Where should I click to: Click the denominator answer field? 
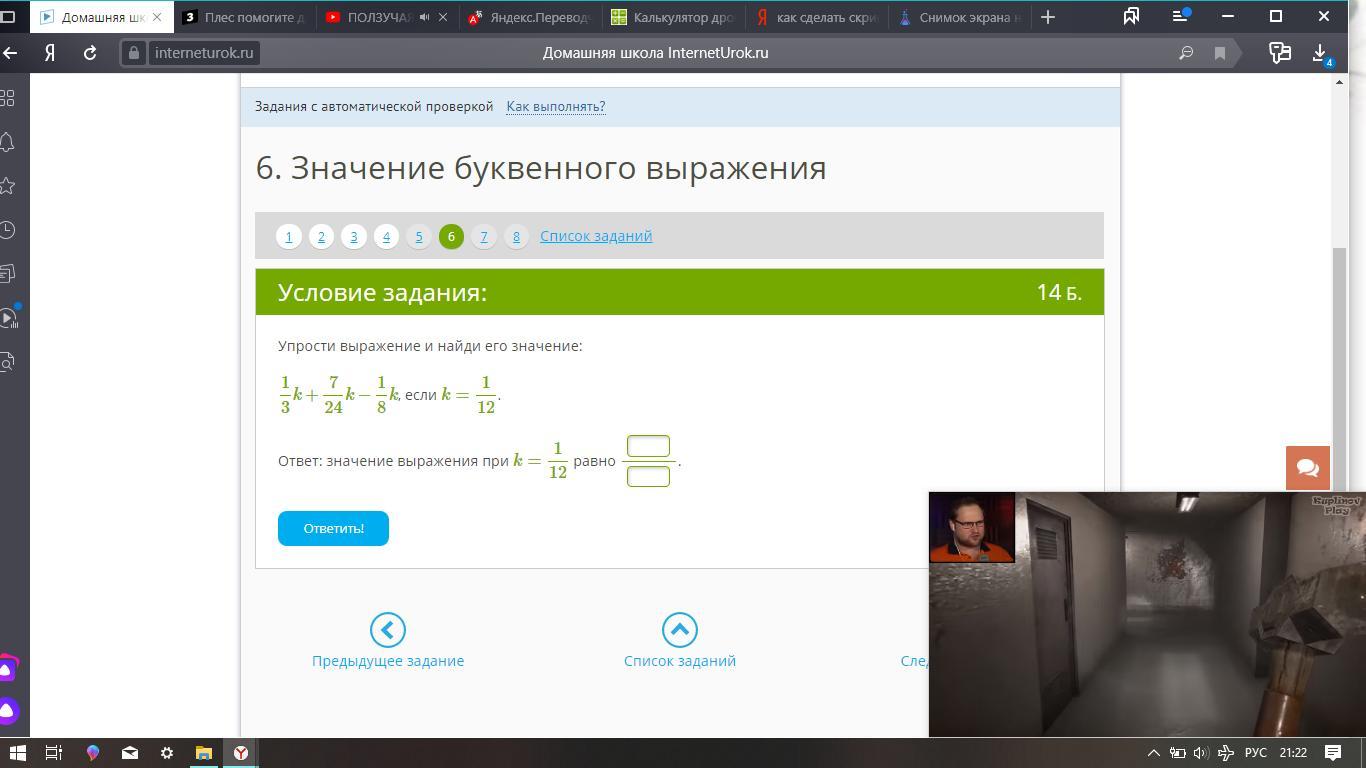(648, 476)
